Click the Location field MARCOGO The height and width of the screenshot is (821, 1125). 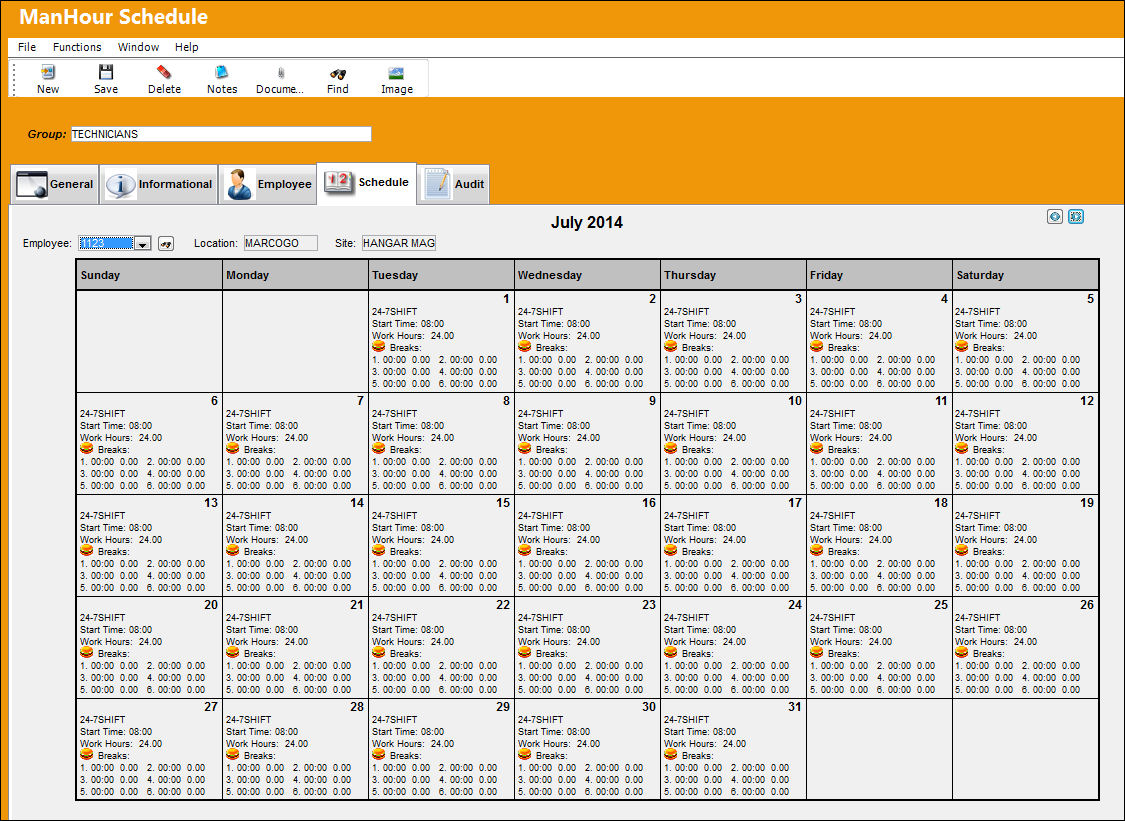coord(281,243)
